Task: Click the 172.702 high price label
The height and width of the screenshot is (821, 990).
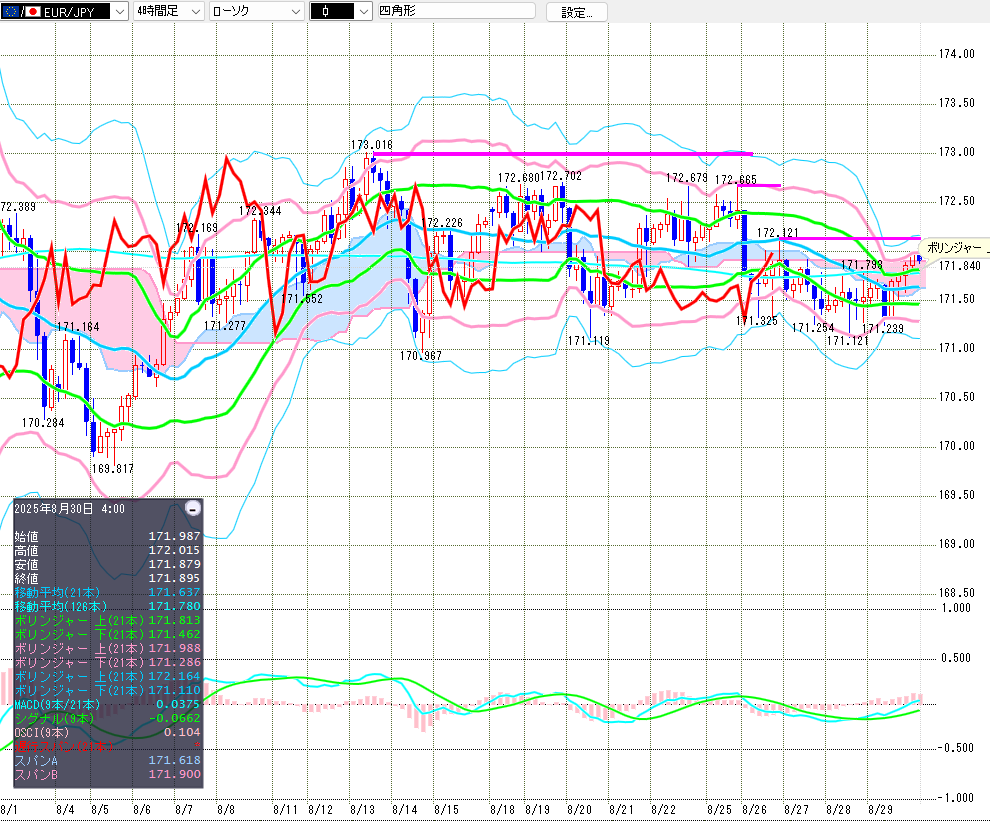Action: 561,176
